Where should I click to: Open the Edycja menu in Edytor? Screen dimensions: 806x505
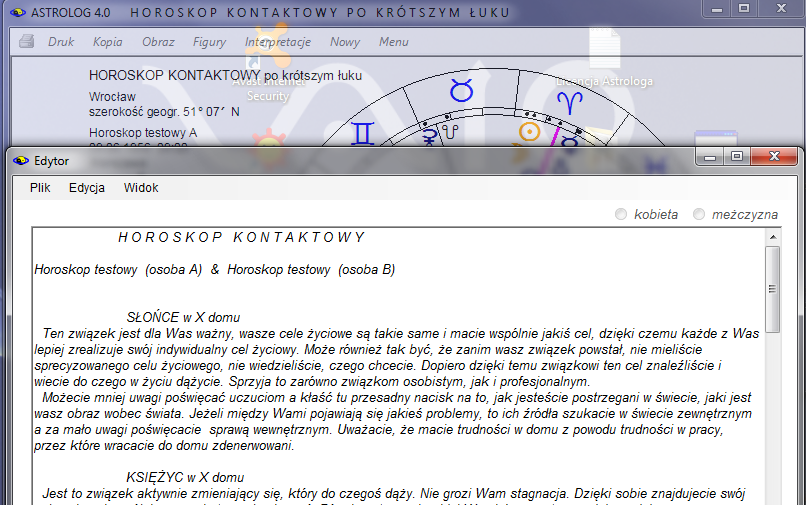87,188
